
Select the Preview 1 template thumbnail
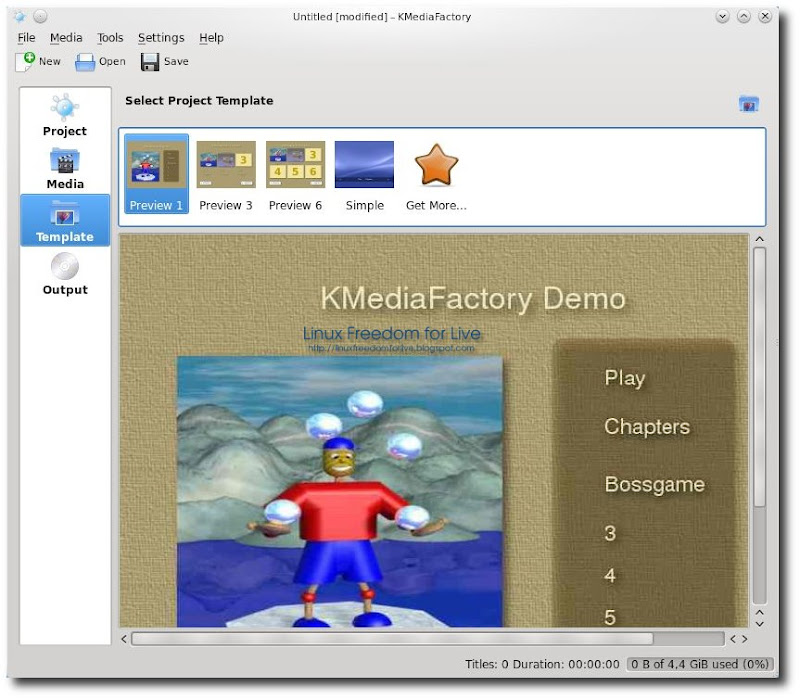point(156,174)
